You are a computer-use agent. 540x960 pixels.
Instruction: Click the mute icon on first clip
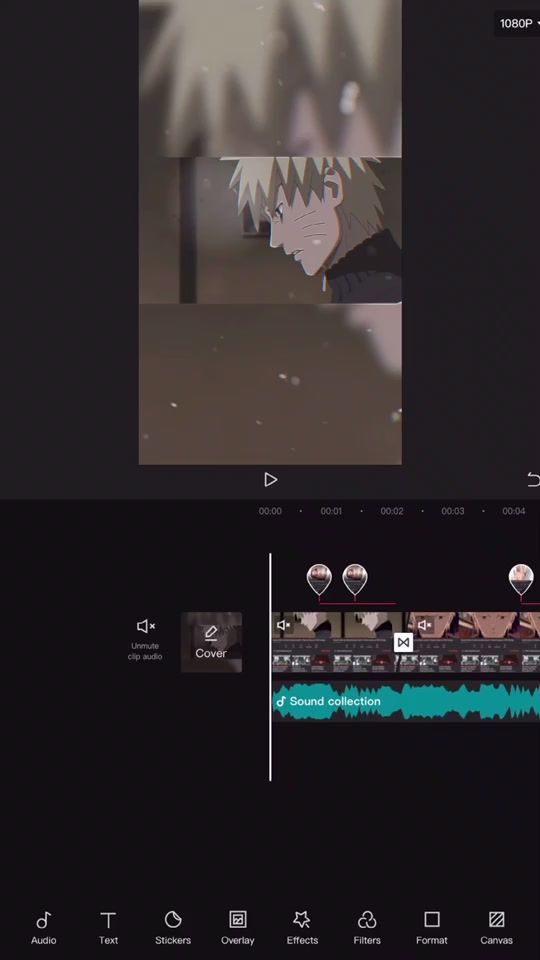(x=283, y=625)
